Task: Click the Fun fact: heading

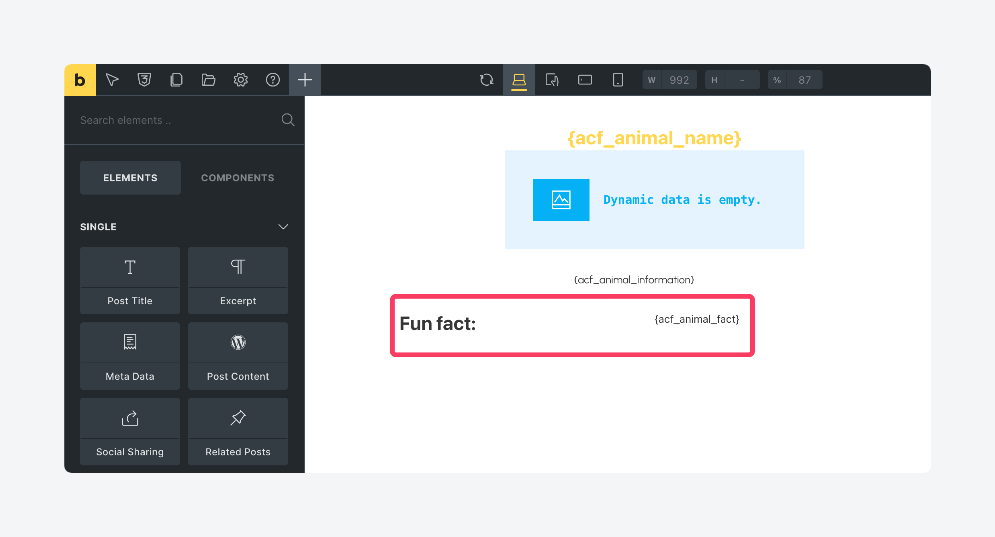Action: [437, 324]
